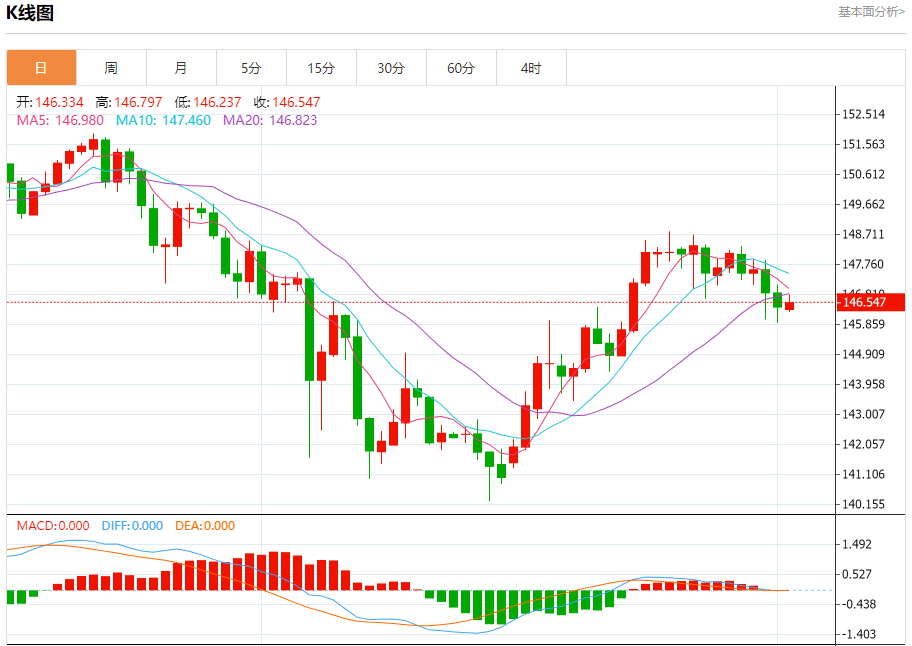The image size is (912, 646).
Task: Click the 1.492 MACD axis label
Action: click(857, 544)
